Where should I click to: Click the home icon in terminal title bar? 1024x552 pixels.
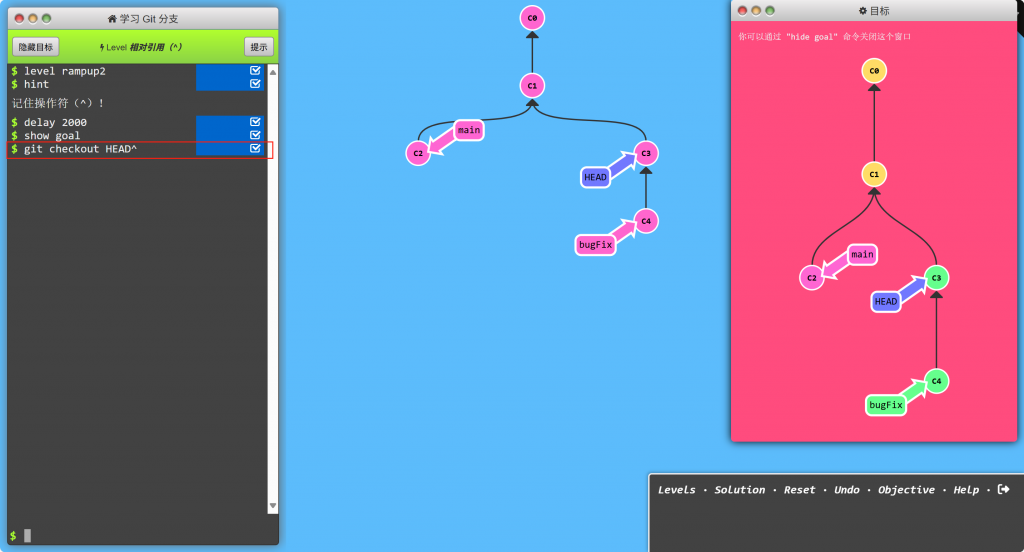(x=112, y=19)
